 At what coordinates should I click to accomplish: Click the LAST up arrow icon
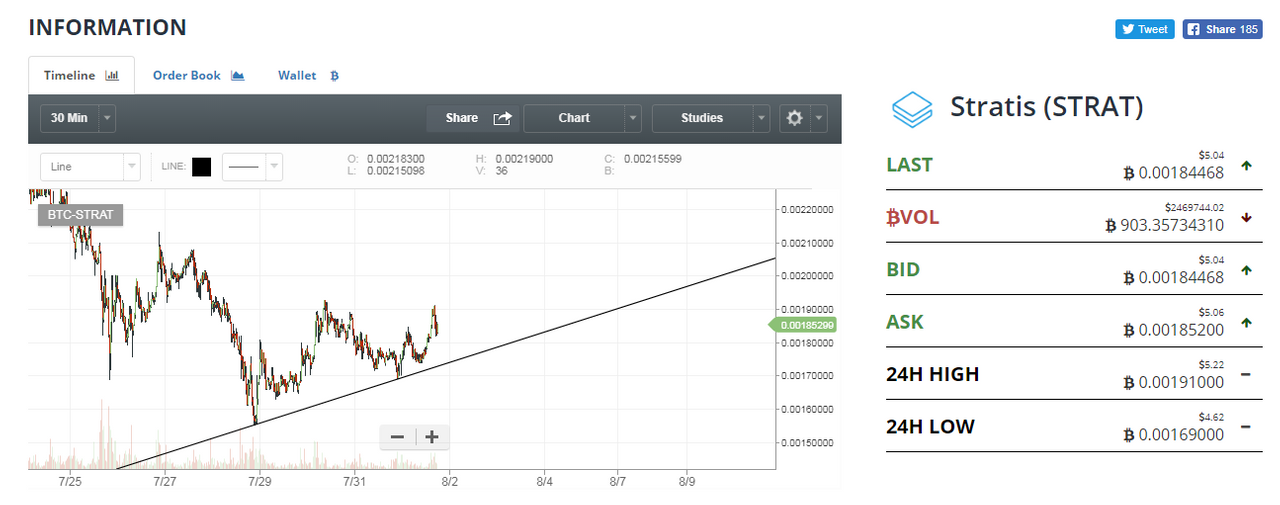1246,165
